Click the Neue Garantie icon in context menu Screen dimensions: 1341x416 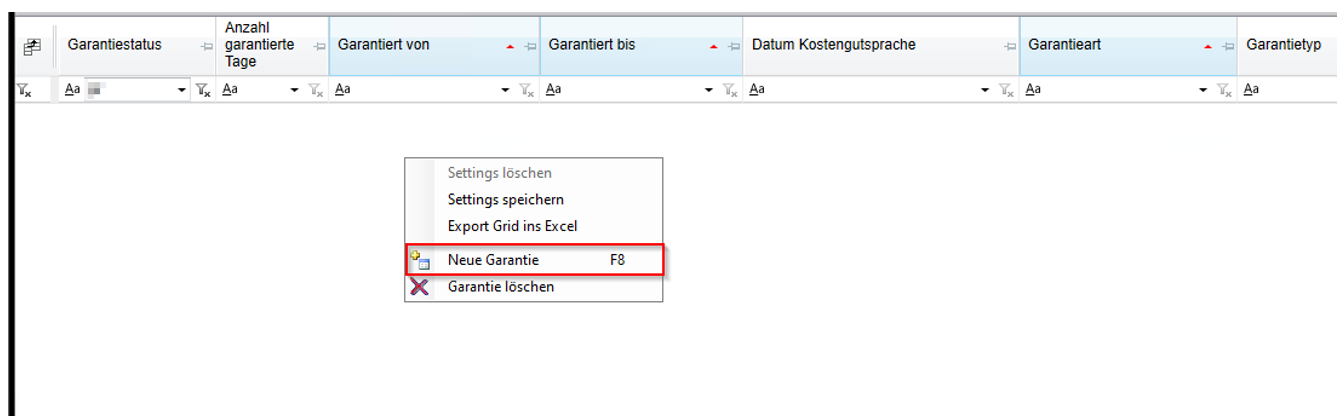click(x=420, y=260)
